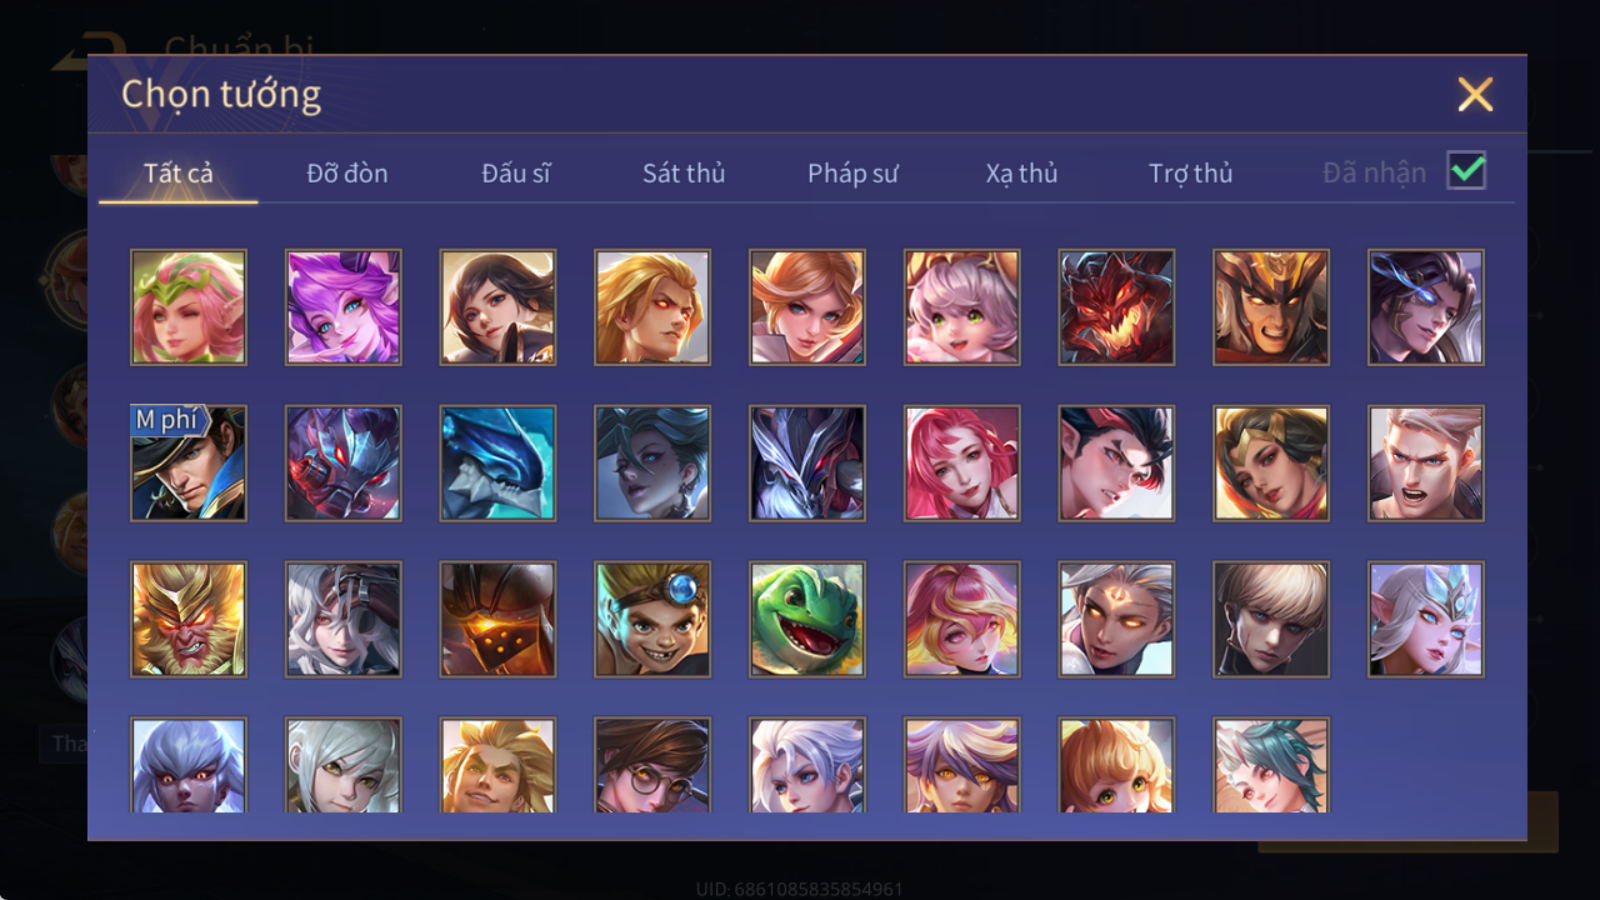Screen dimensions: 1600x900
Task: Switch to the Đỡ đòn tab
Action: [x=347, y=173]
